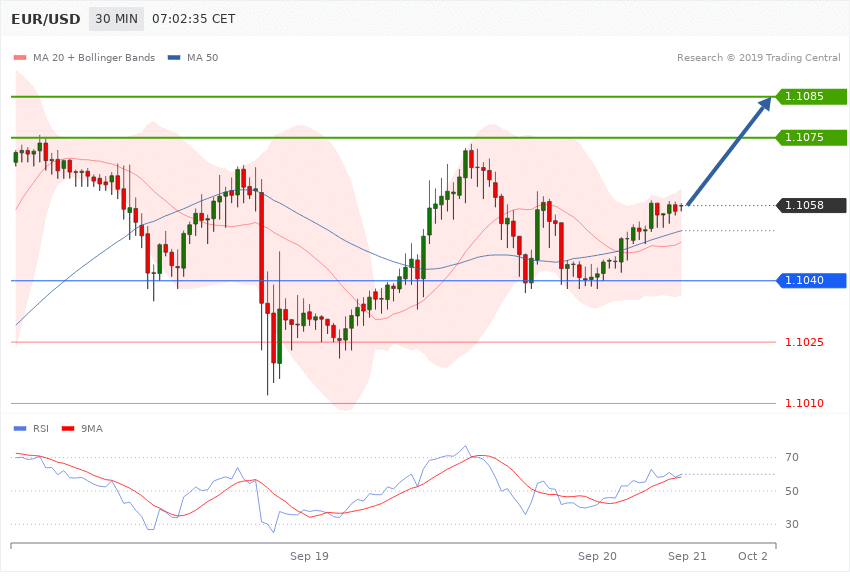Click the Oct 2 date axis label

(753, 556)
